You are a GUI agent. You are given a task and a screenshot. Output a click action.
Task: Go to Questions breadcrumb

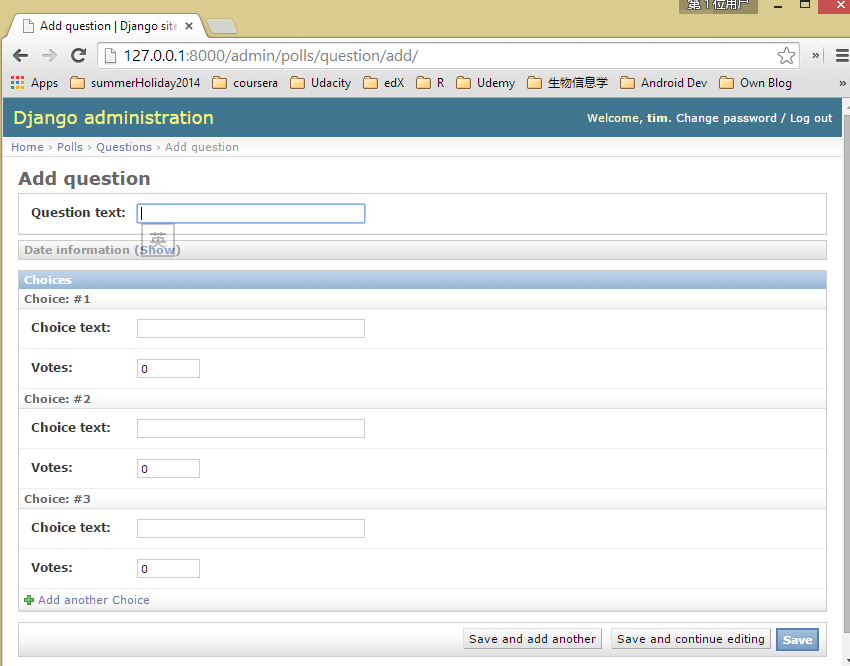click(x=124, y=147)
